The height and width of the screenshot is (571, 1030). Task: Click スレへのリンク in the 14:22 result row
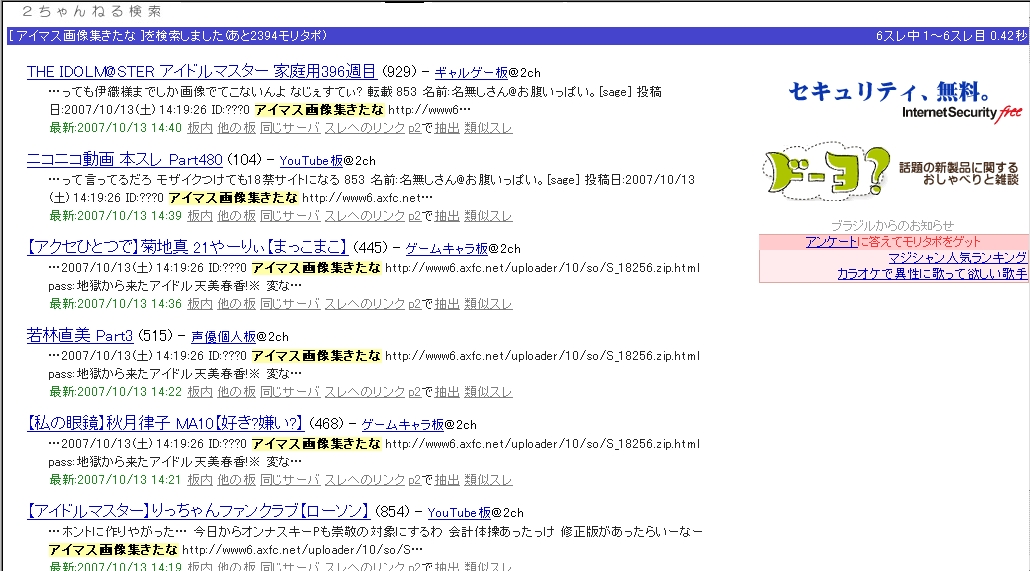coord(365,392)
